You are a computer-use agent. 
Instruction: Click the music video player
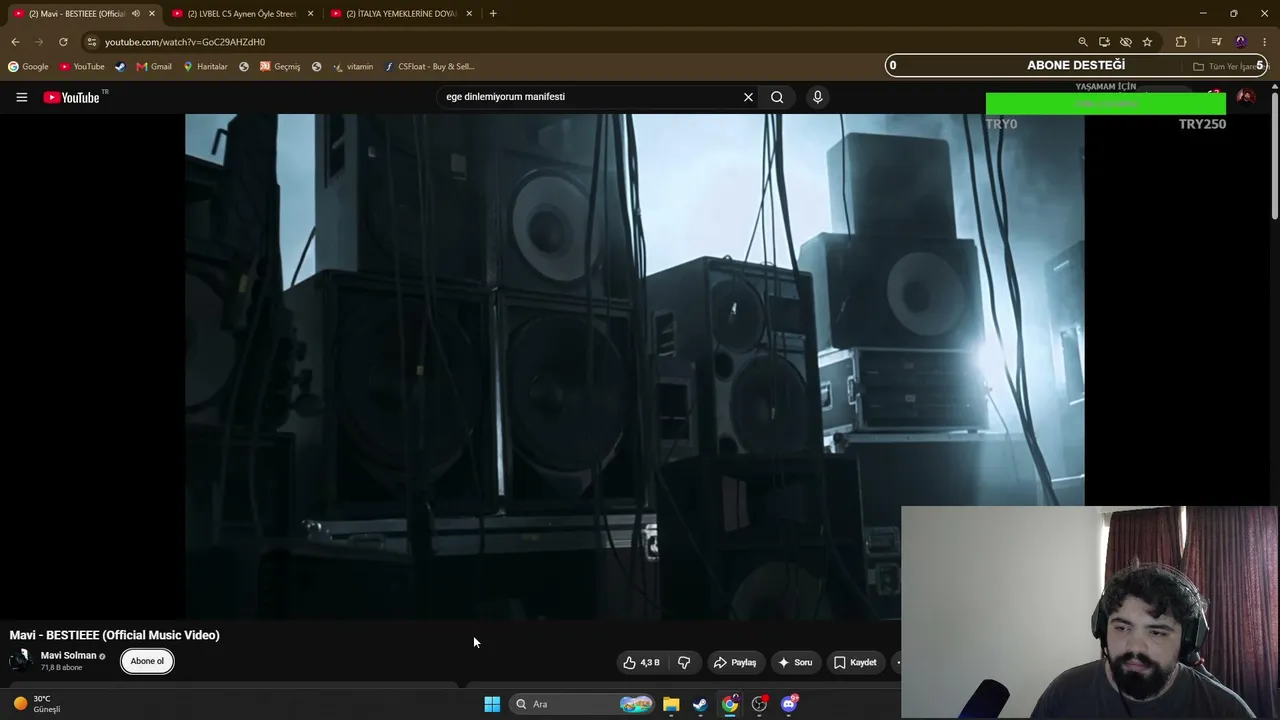[634, 365]
